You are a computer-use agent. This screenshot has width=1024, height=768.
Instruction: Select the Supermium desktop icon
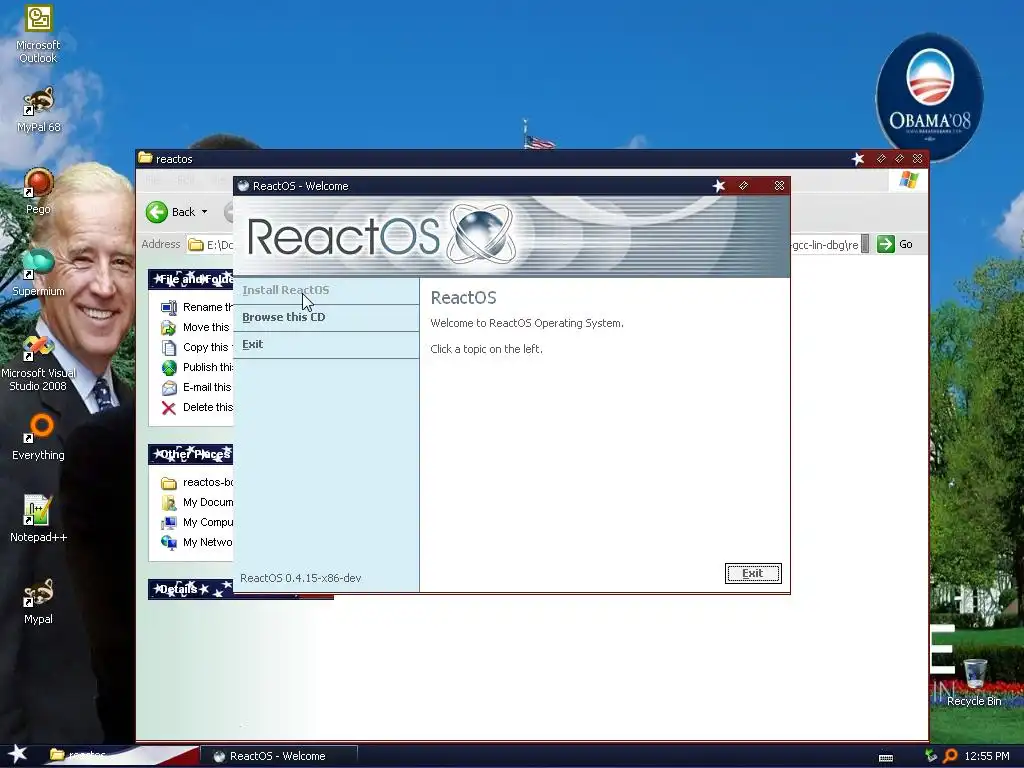pos(38,273)
